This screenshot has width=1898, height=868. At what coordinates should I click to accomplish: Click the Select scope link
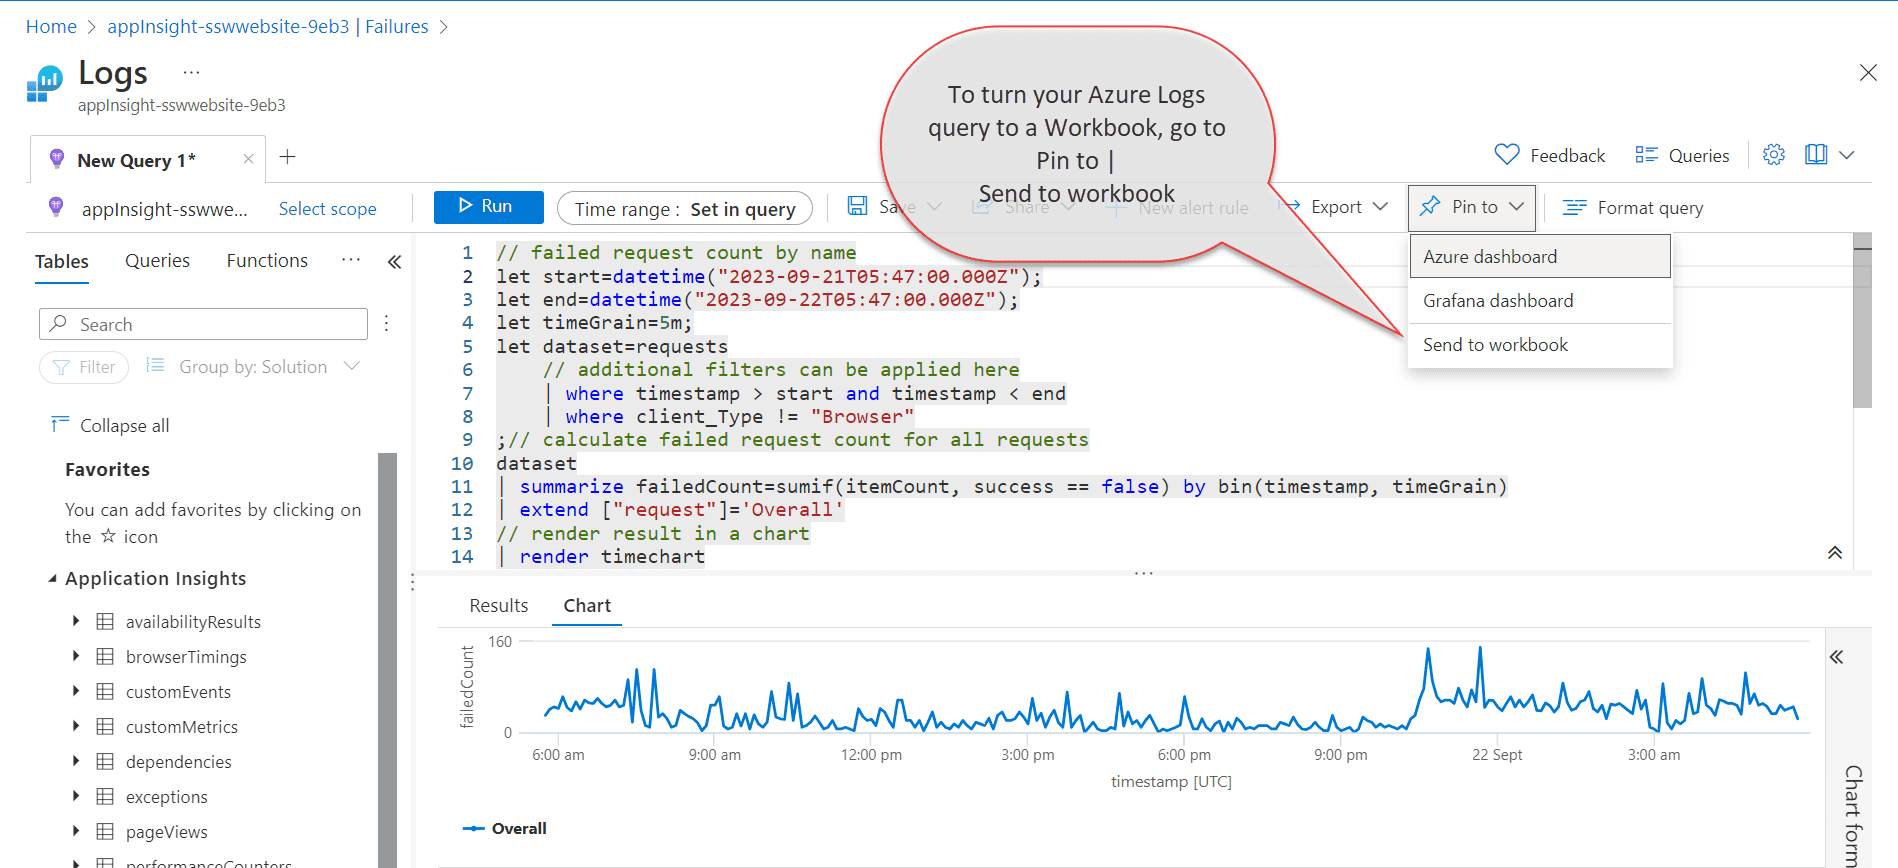coord(327,209)
